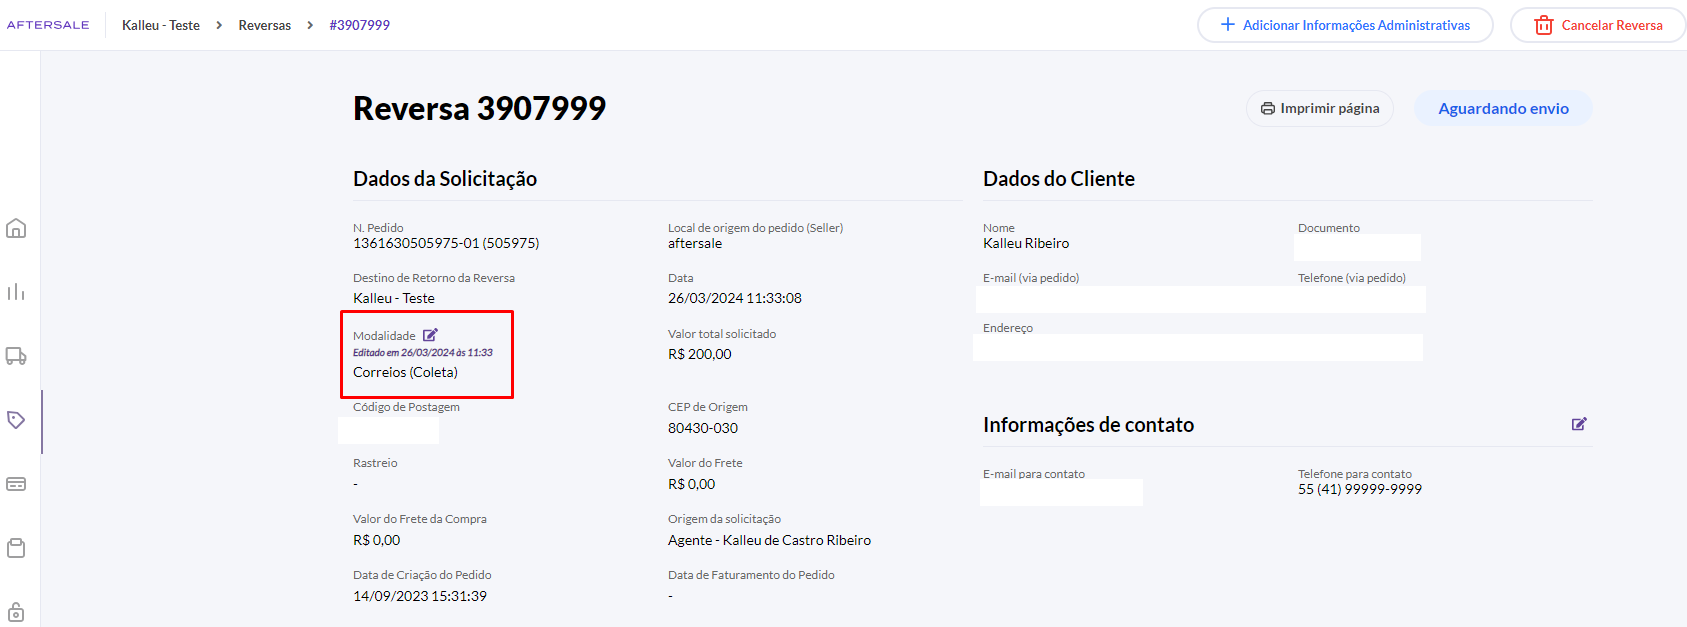1687x627 pixels.
Task: Click the Editado em 26/03/2024 às 11:33 note
Action: tap(423, 352)
